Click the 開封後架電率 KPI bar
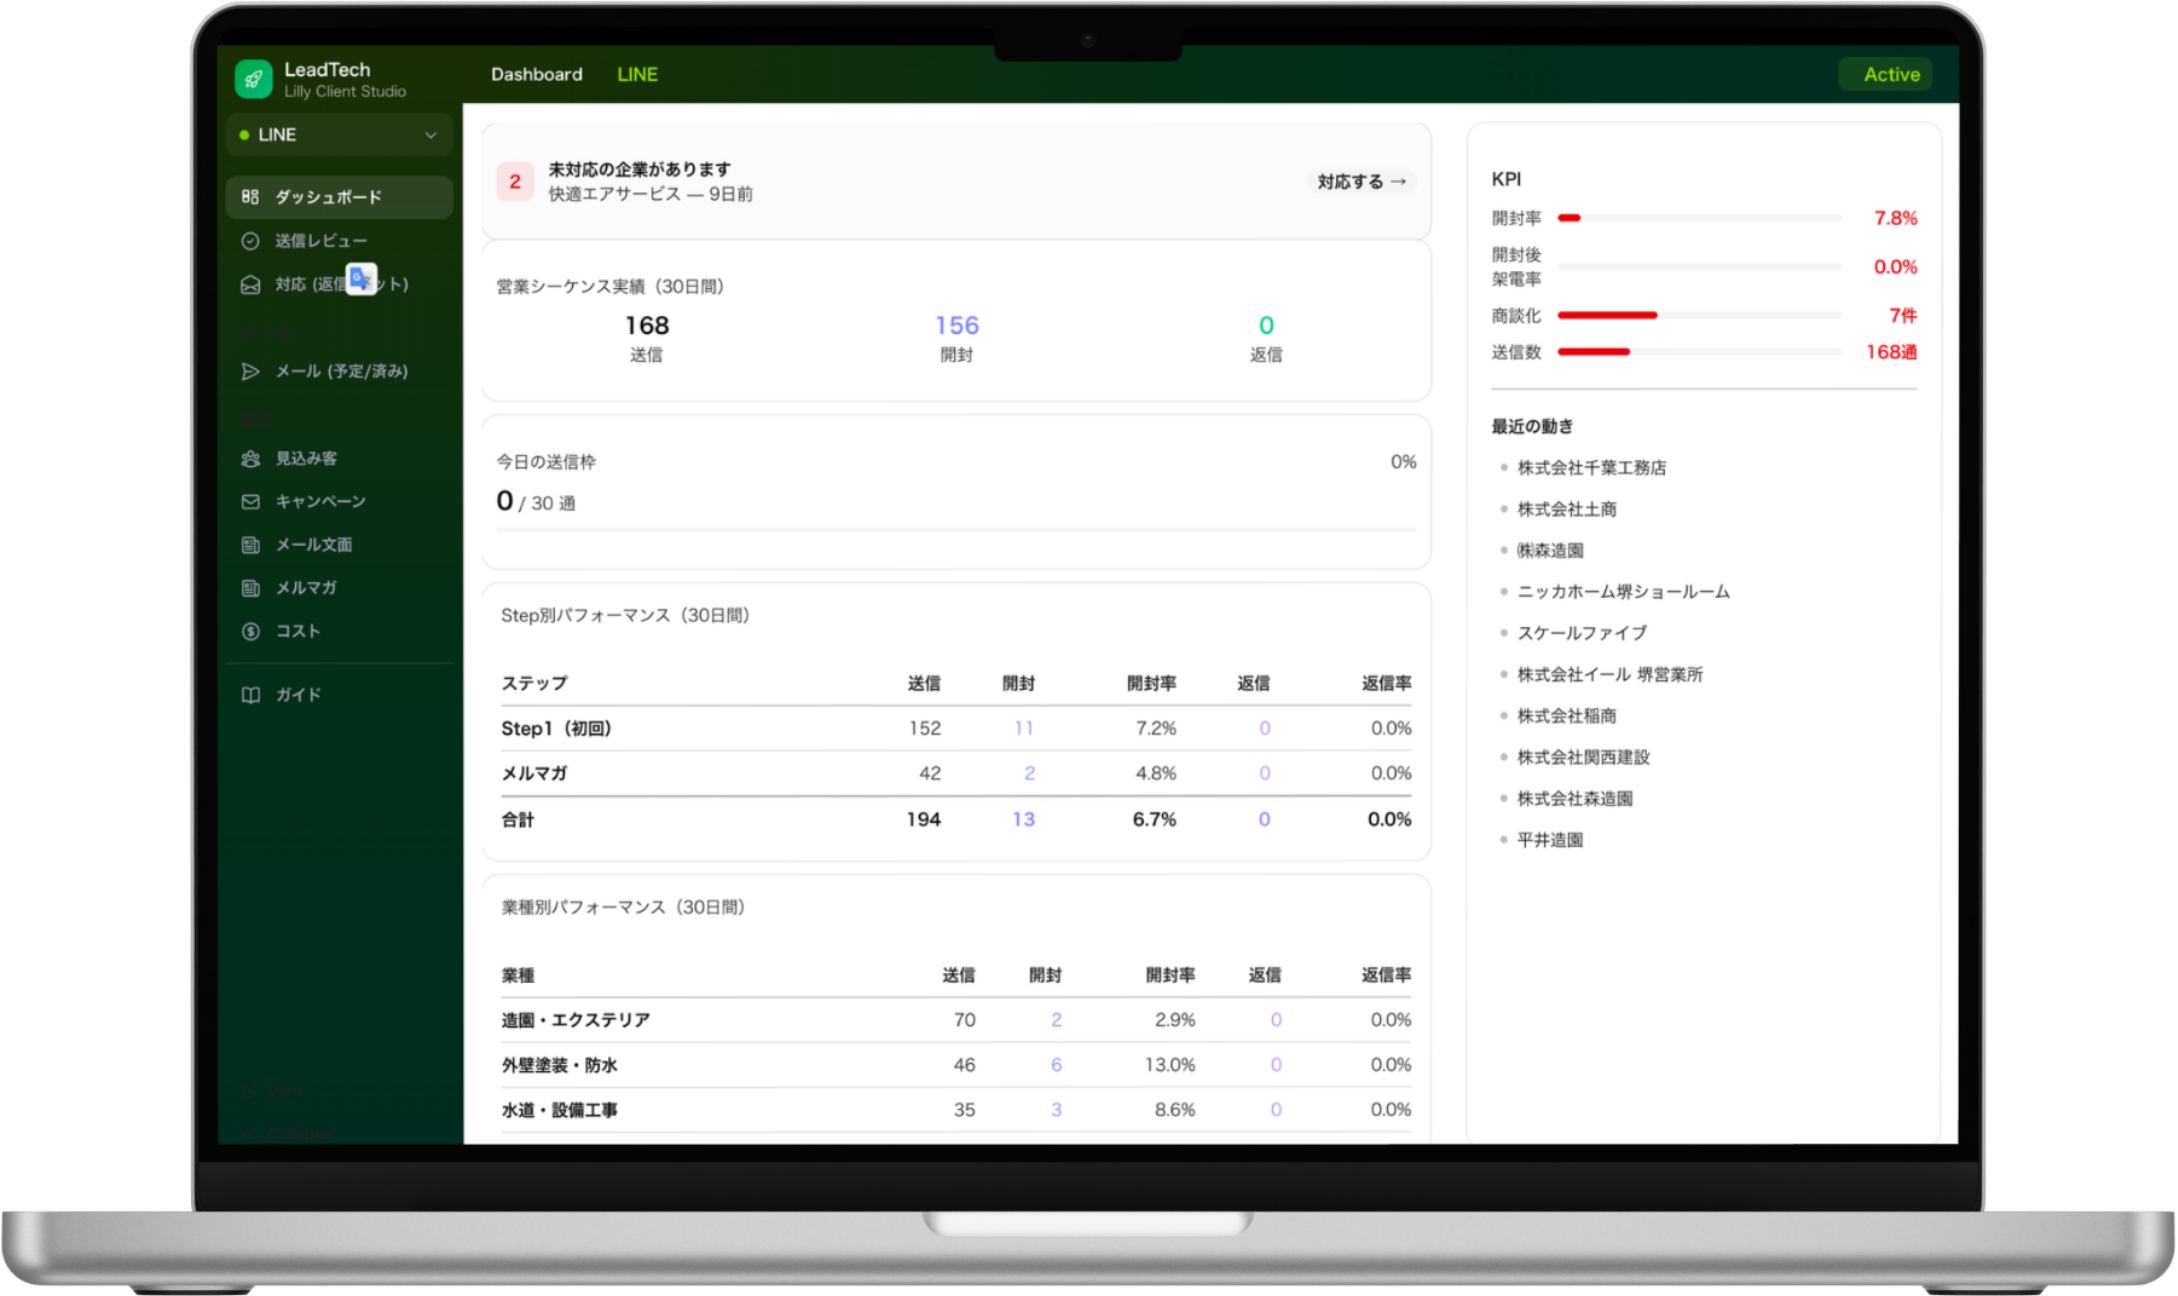This screenshot has width=2178, height=1296. [x=1700, y=267]
